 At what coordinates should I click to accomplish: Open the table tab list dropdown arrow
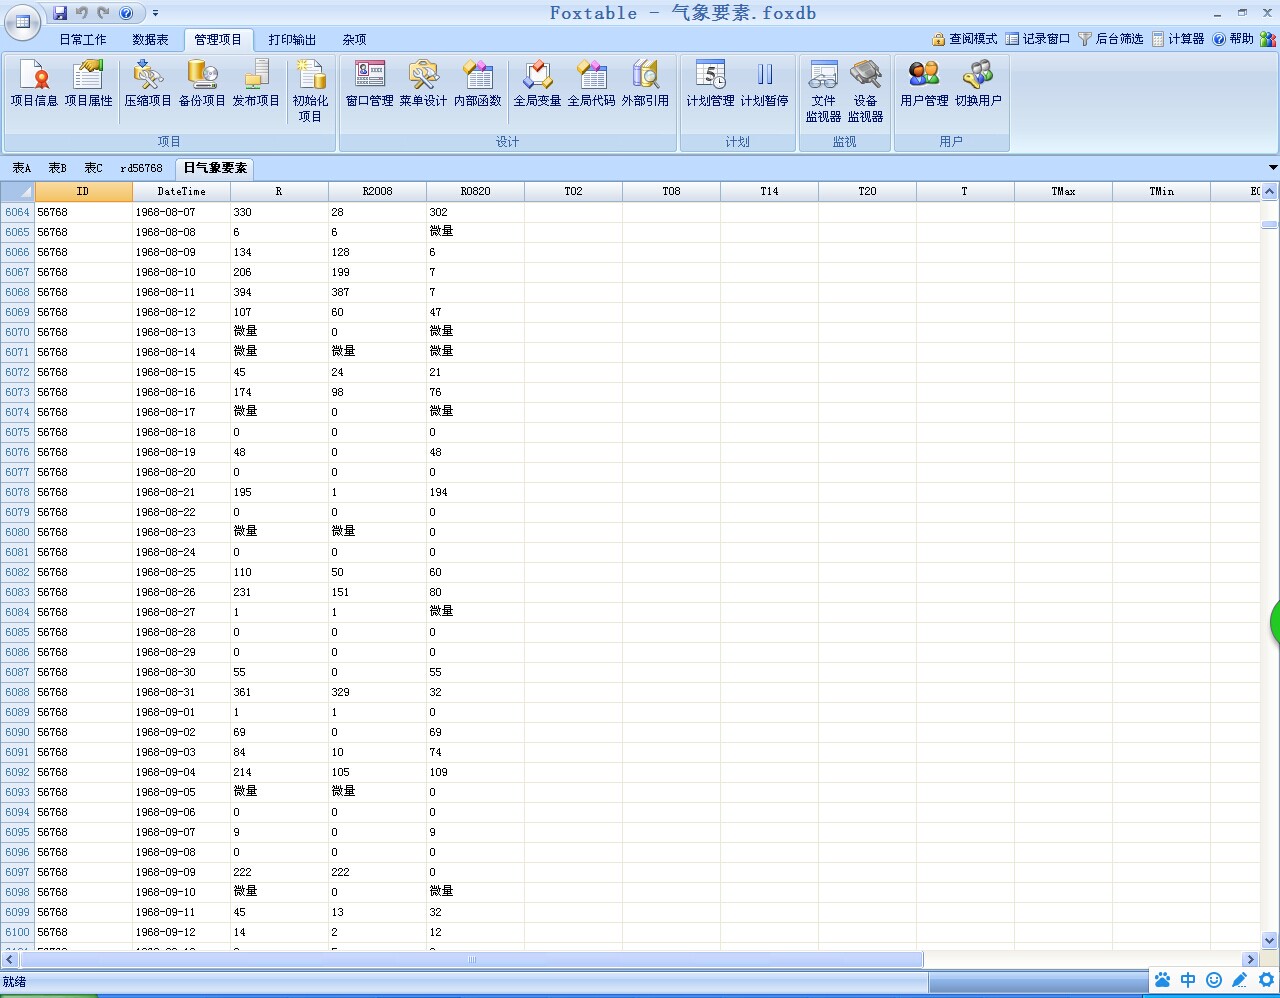point(1273,167)
